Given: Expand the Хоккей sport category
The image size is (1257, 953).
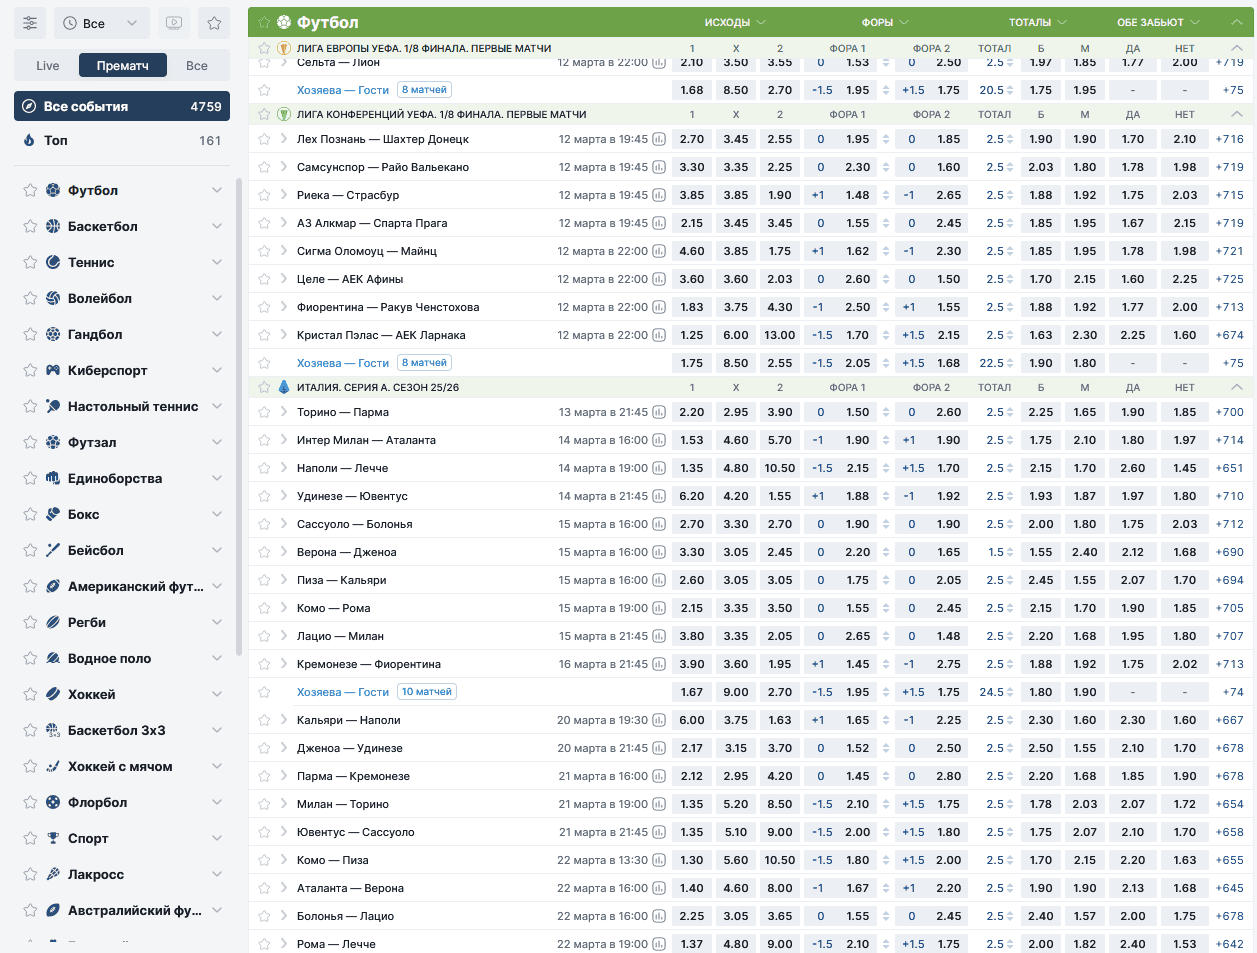Looking at the screenshot, I should tap(217, 694).
